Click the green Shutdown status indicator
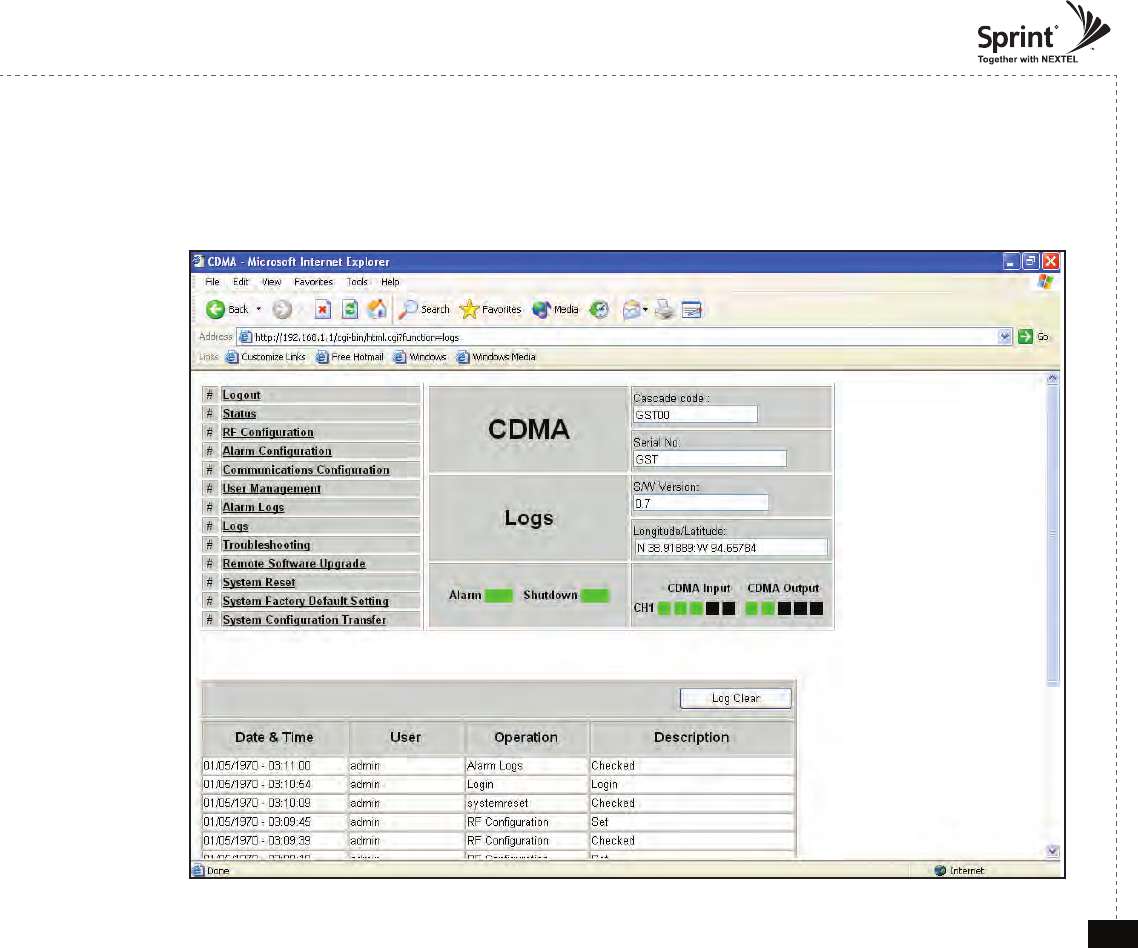Screen dimensions: 1138x948 point(595,596)
